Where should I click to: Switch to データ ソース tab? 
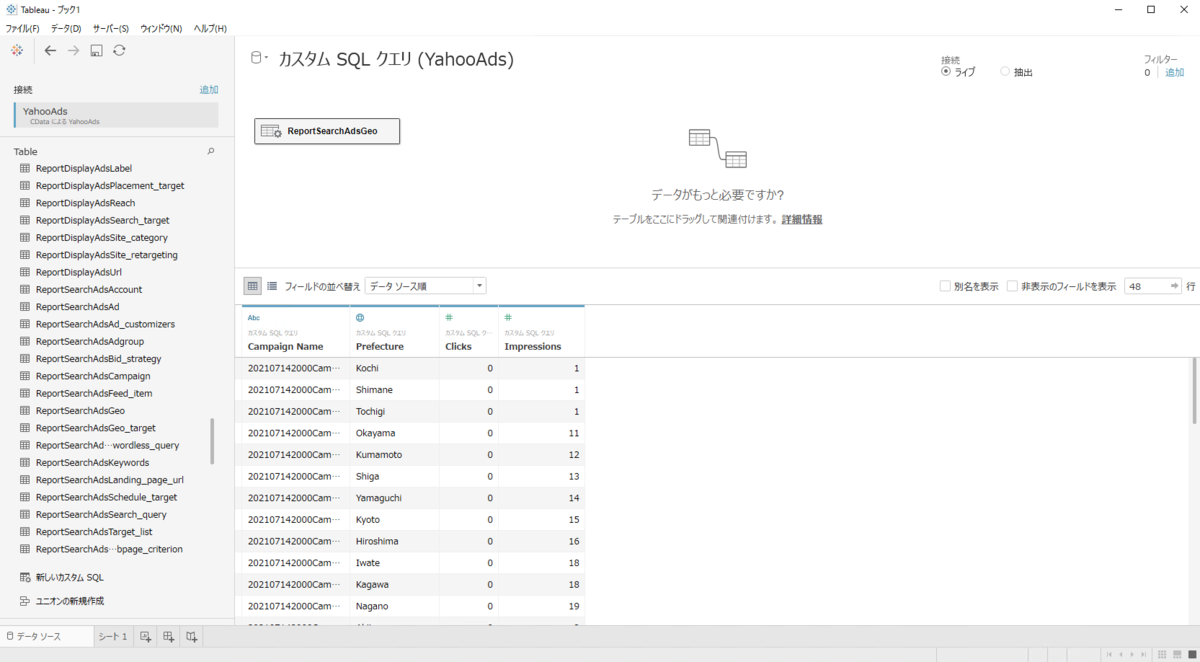(46, 636)
